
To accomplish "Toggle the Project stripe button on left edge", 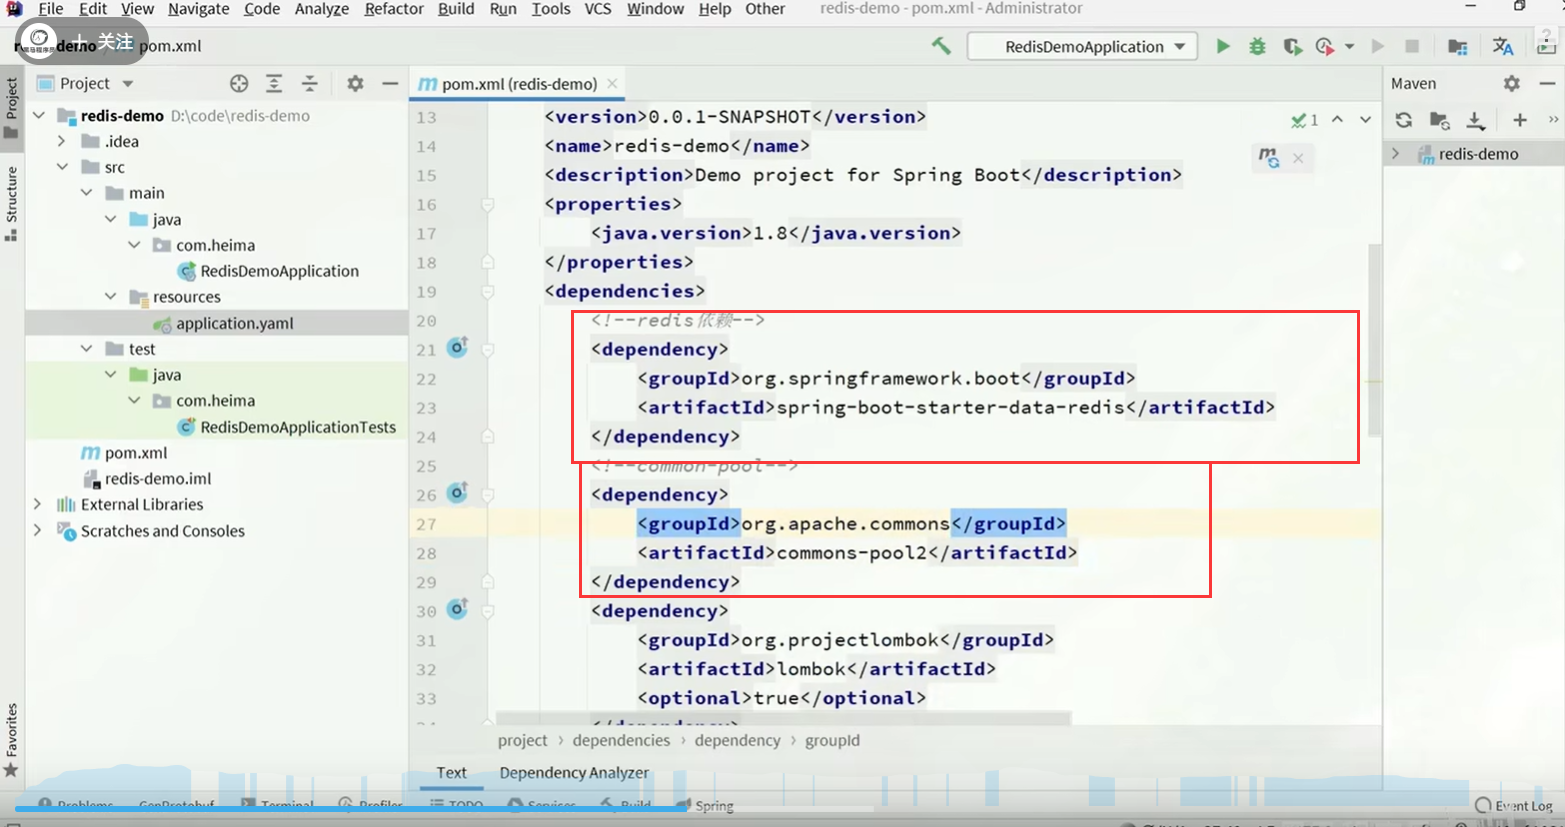I will [11, 108].
